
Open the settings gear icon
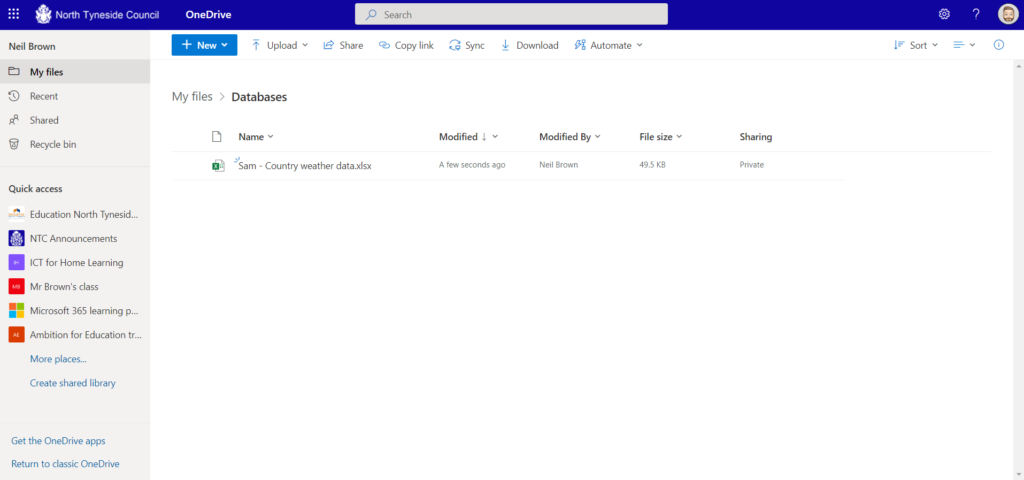[944, 15]
